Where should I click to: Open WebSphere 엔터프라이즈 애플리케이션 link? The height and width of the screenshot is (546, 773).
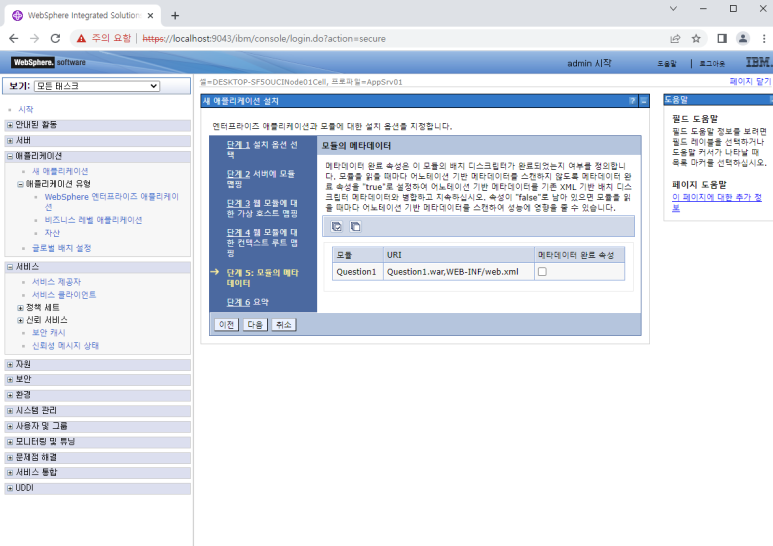112,202
